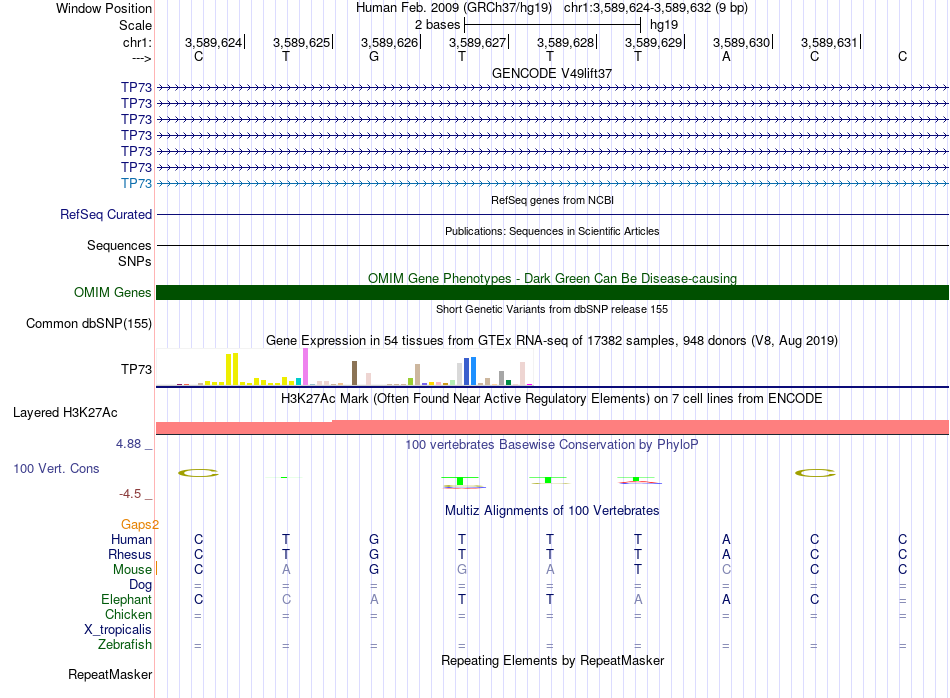
Task: Click the Window Position label
Action: 104,8
